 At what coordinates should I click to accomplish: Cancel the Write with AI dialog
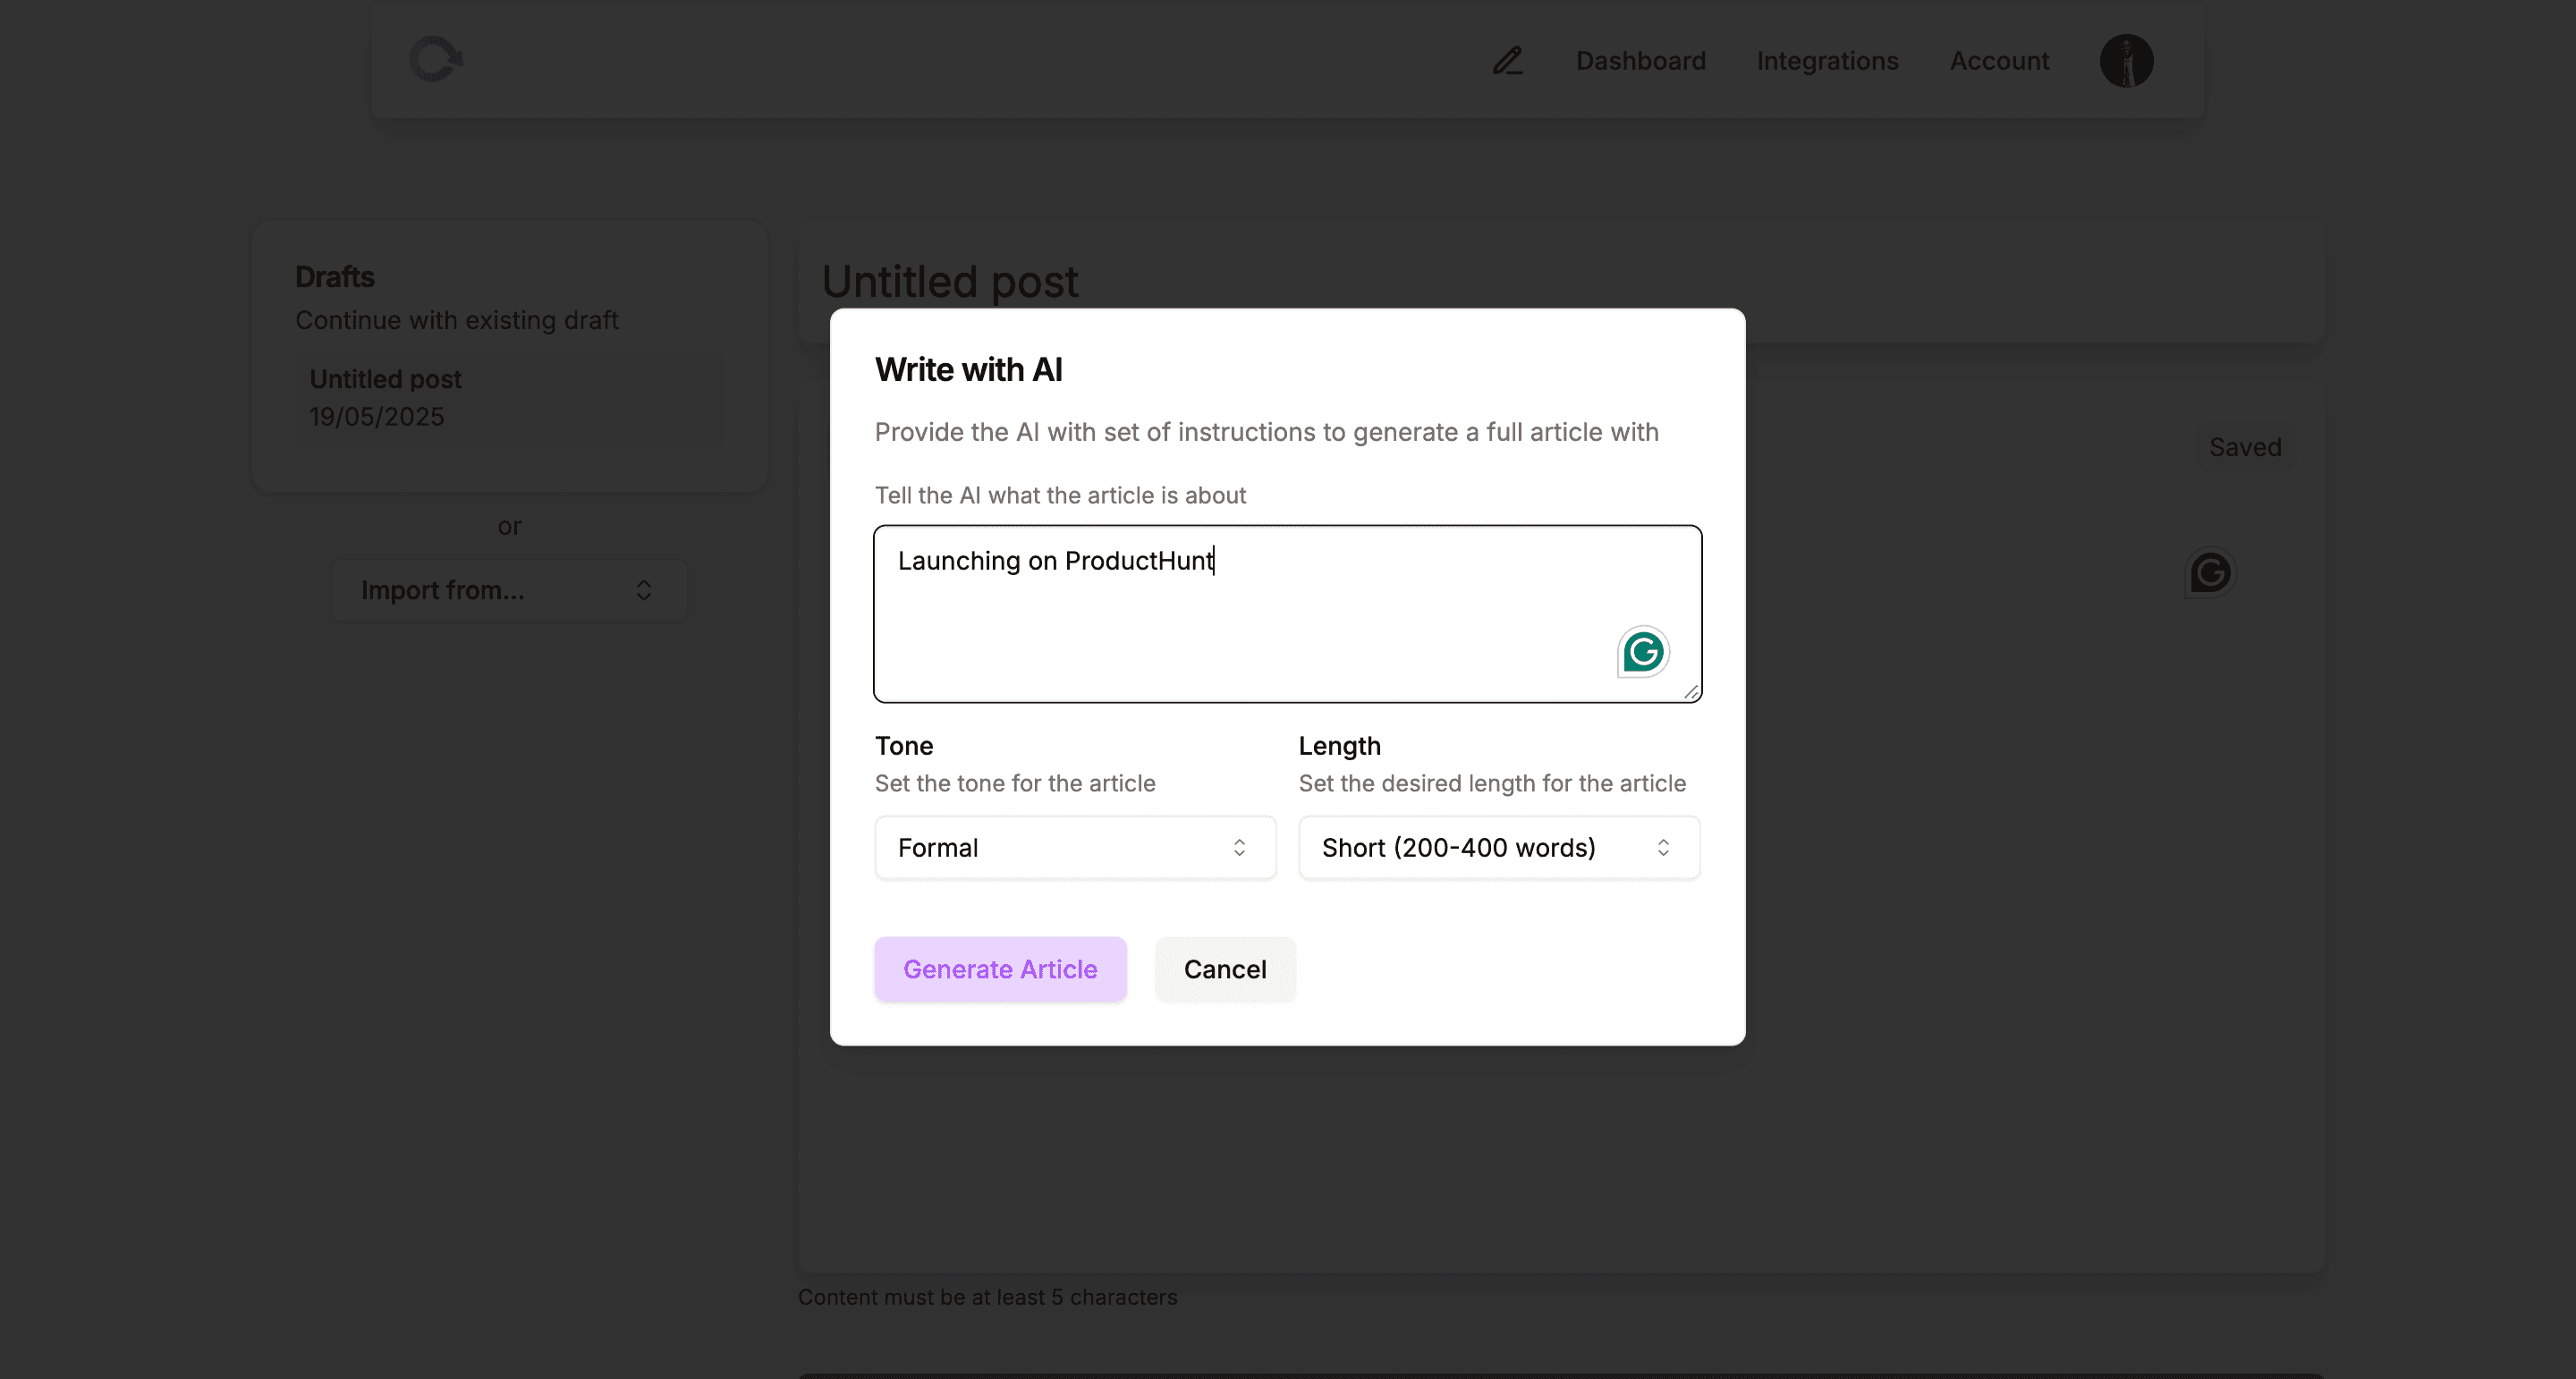click(1225, 968)
